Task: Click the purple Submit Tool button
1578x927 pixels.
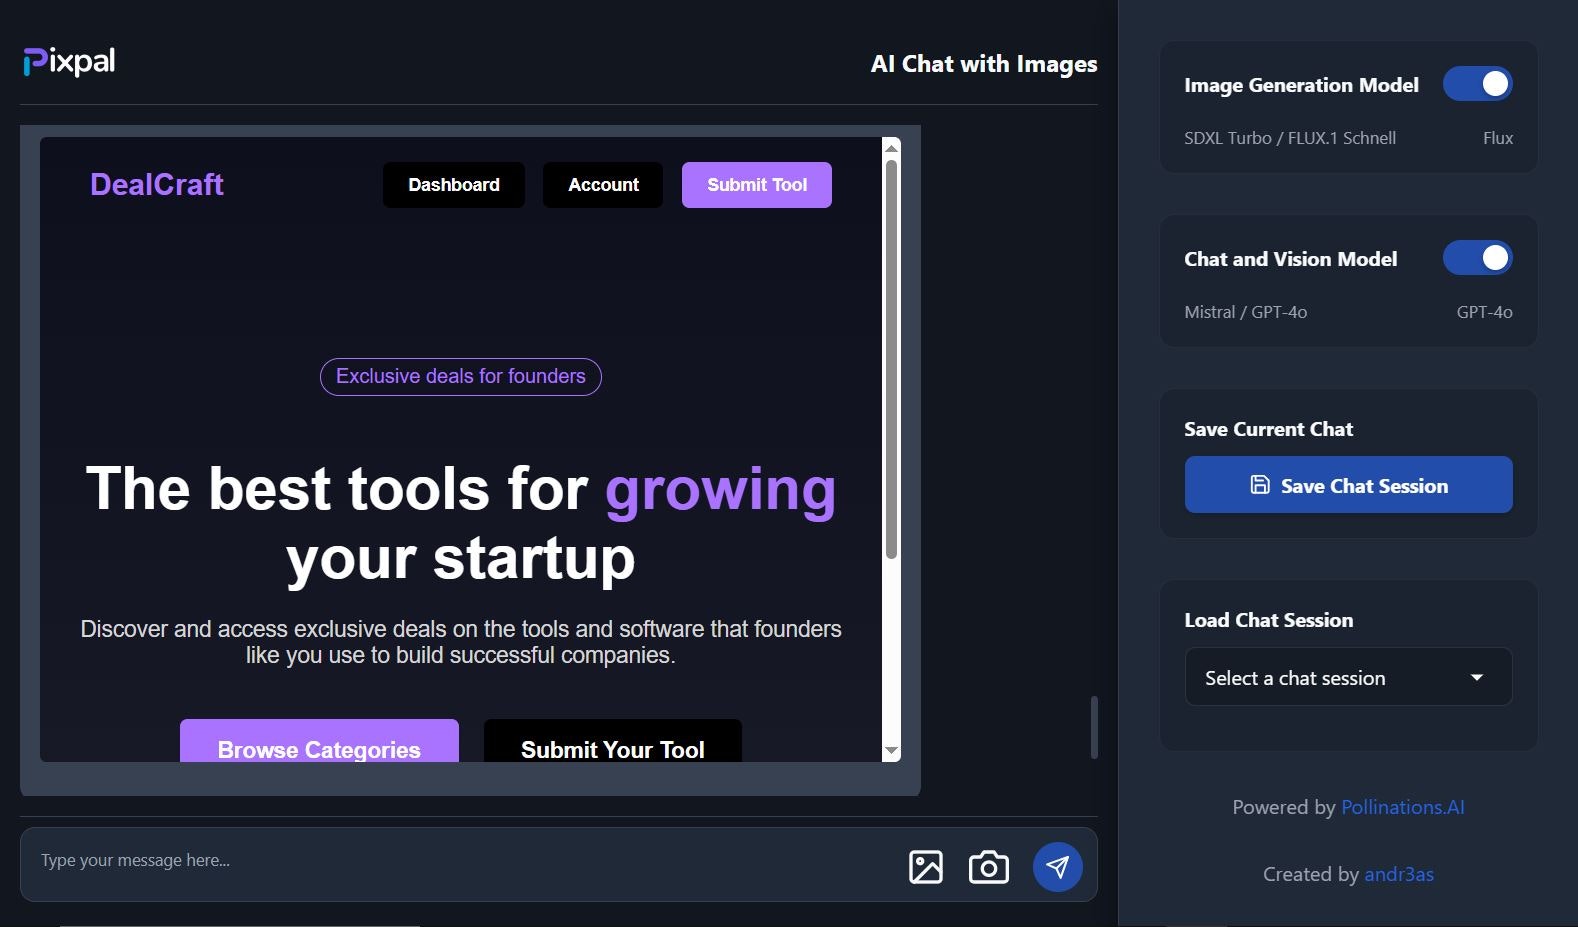Action: pos(757,185)
